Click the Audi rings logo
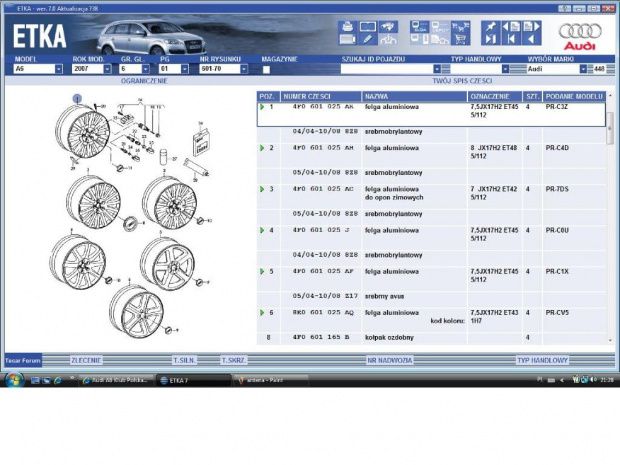 [x=580, y=31]
